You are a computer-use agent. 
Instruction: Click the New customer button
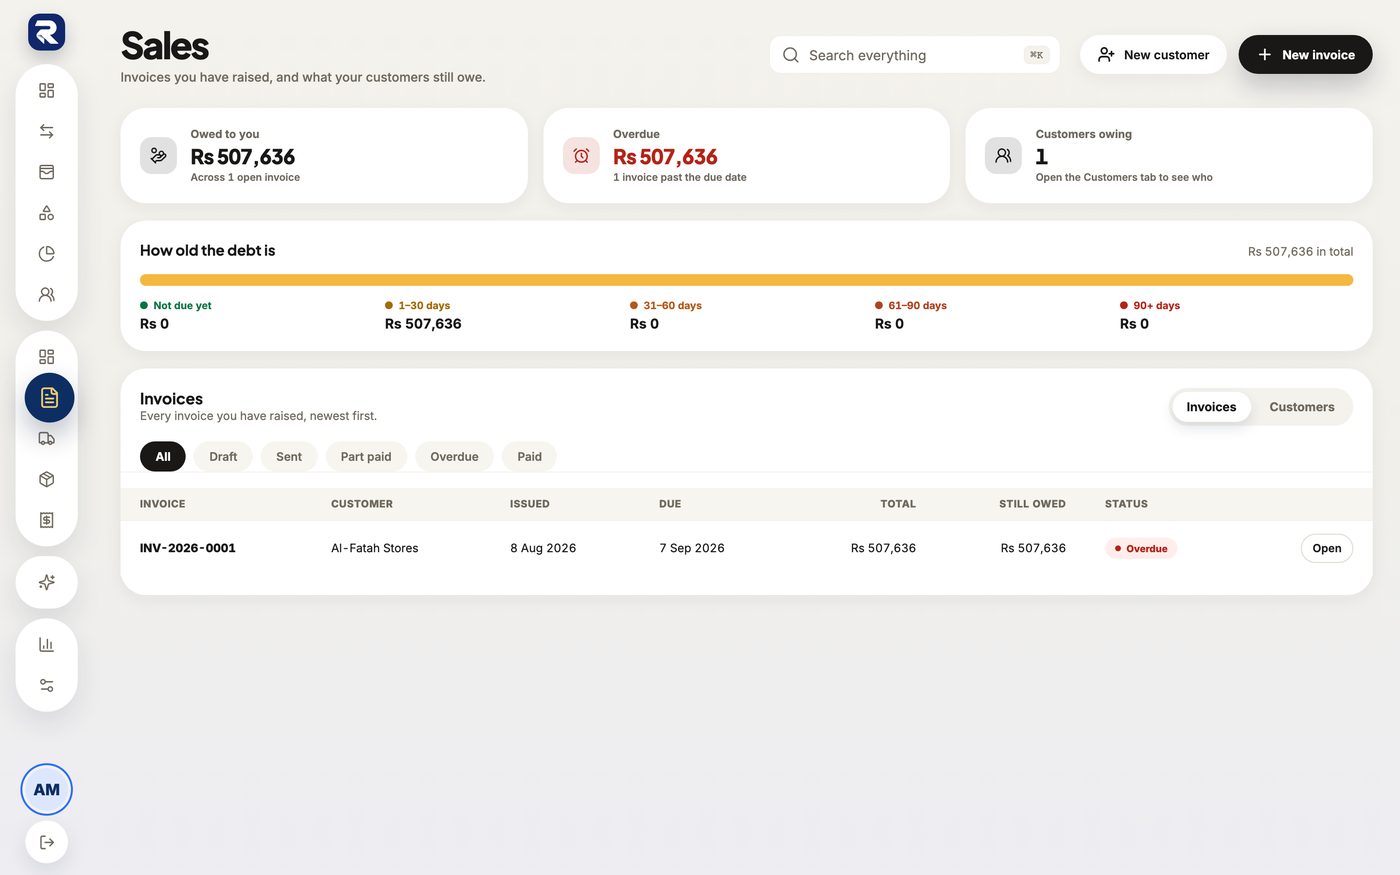[1153, 55]
